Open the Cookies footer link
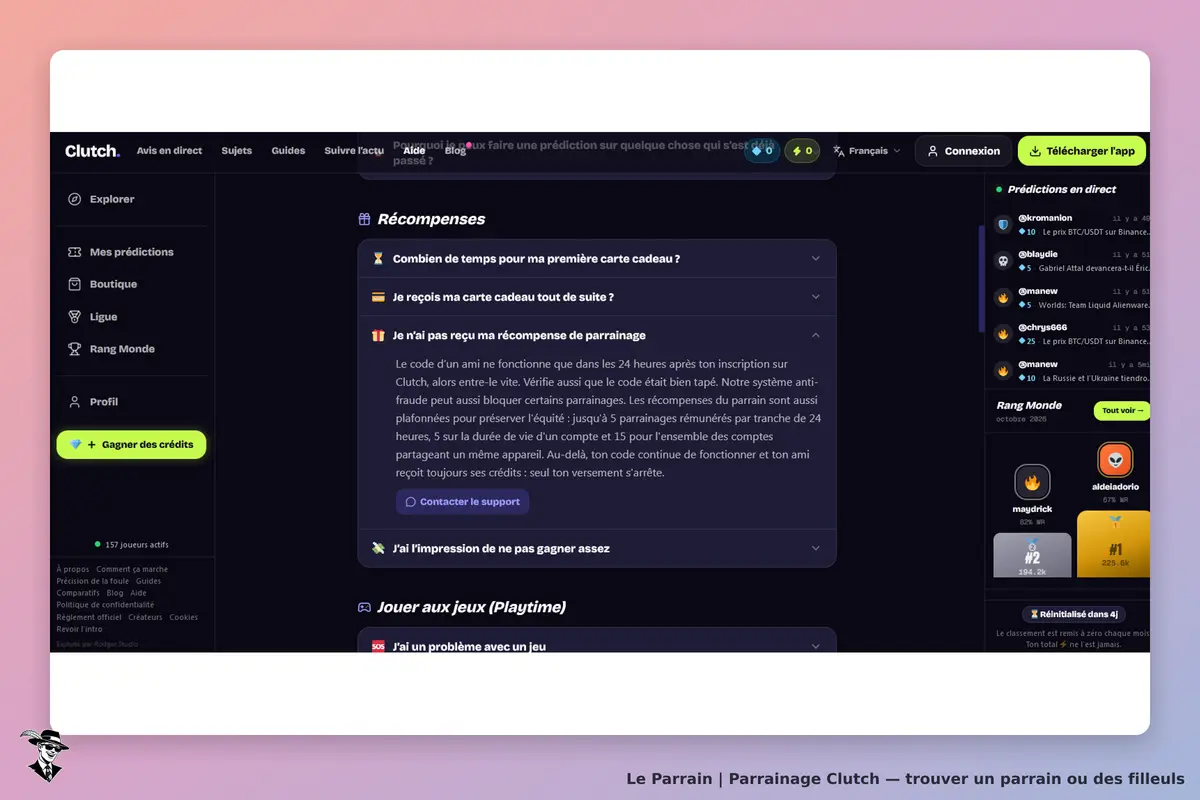 click(184, 617)
